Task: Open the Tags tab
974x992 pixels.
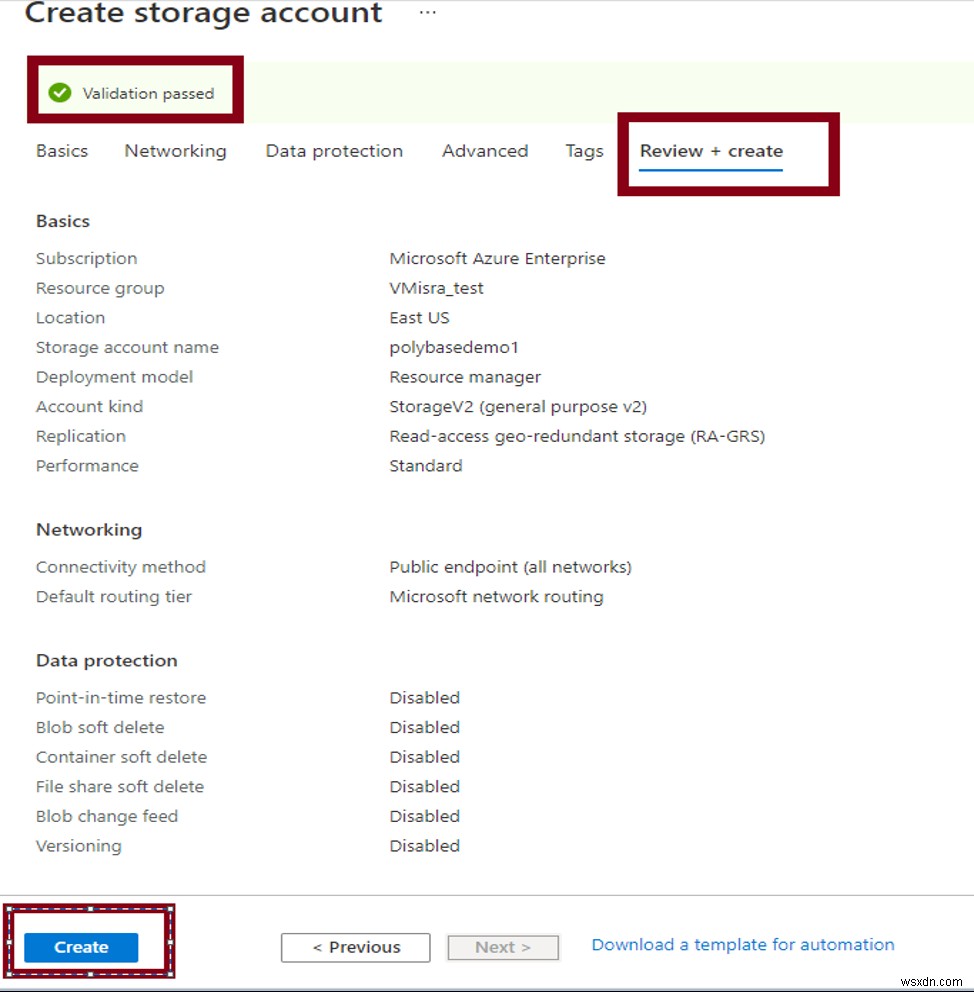Action: point(584,151)
